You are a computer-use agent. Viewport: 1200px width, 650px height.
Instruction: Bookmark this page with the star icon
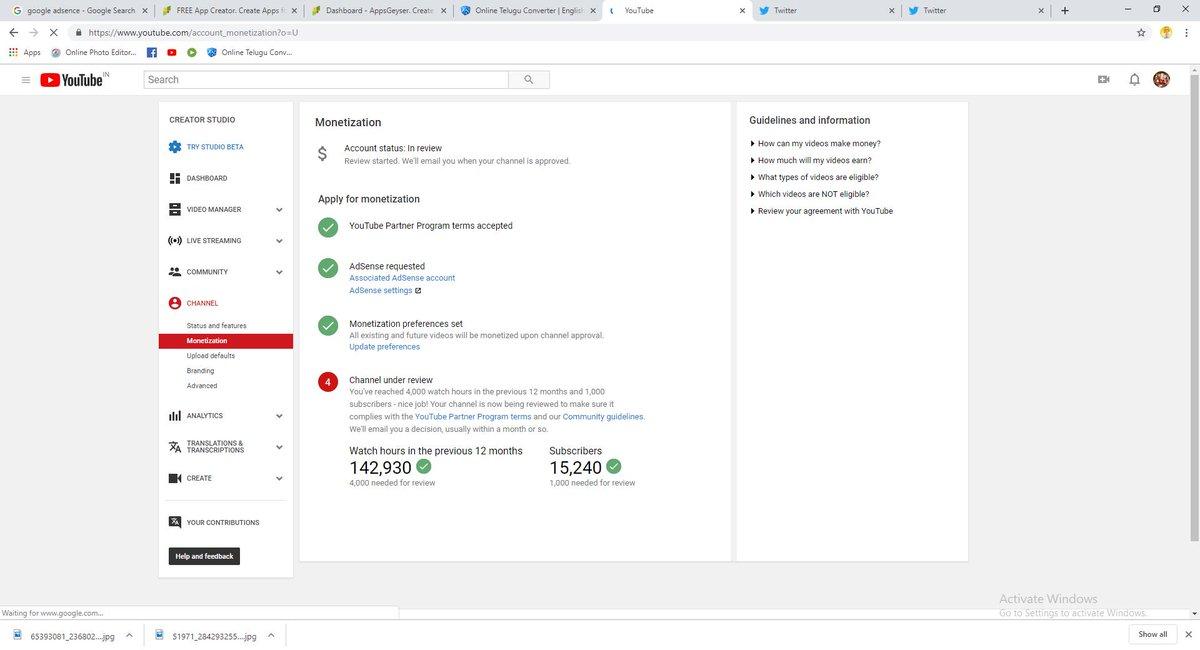pos(1141,32)
